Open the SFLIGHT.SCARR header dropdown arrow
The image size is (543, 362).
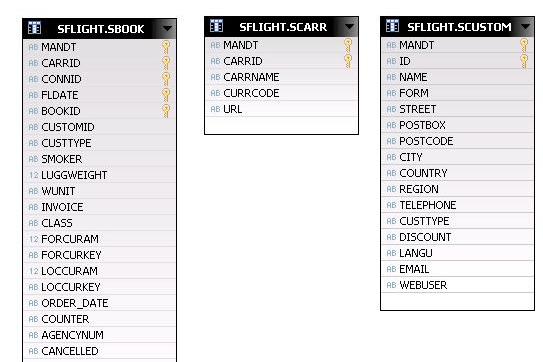pos(349,26)
